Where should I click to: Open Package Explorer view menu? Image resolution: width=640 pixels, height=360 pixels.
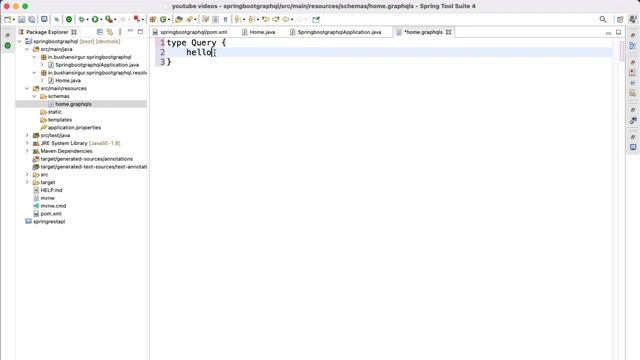(120, 32)
